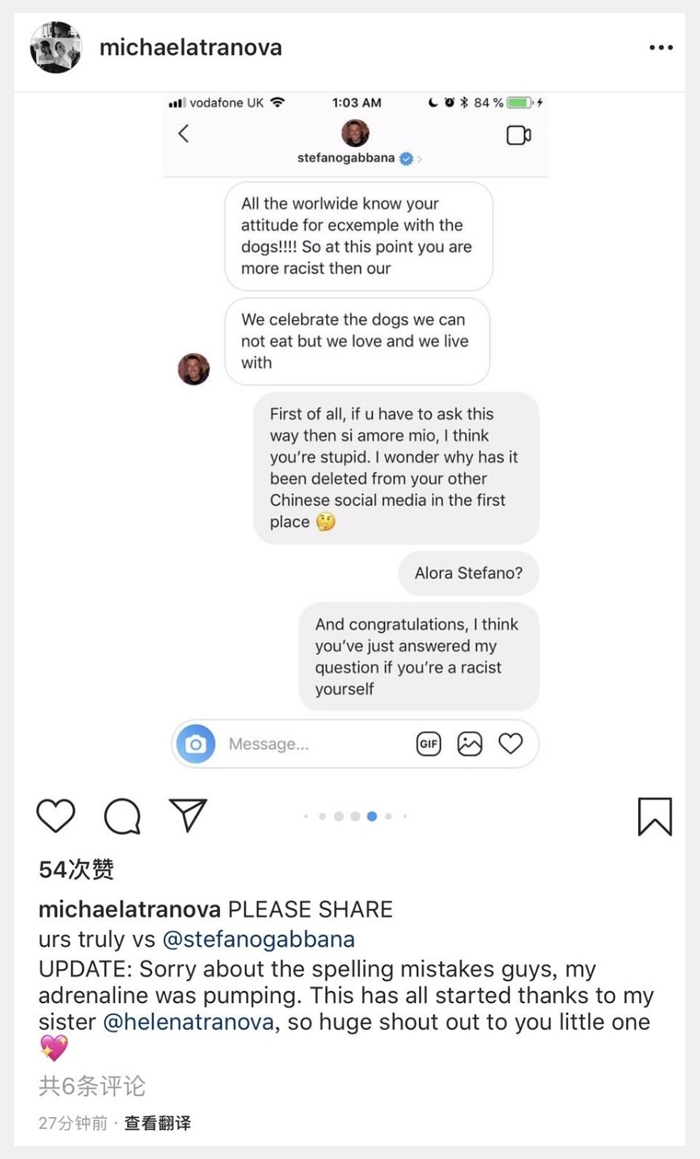The image size is (700, 1159).
Task: Follow the @helenatranova mention link
Action: click(188, 1022)
